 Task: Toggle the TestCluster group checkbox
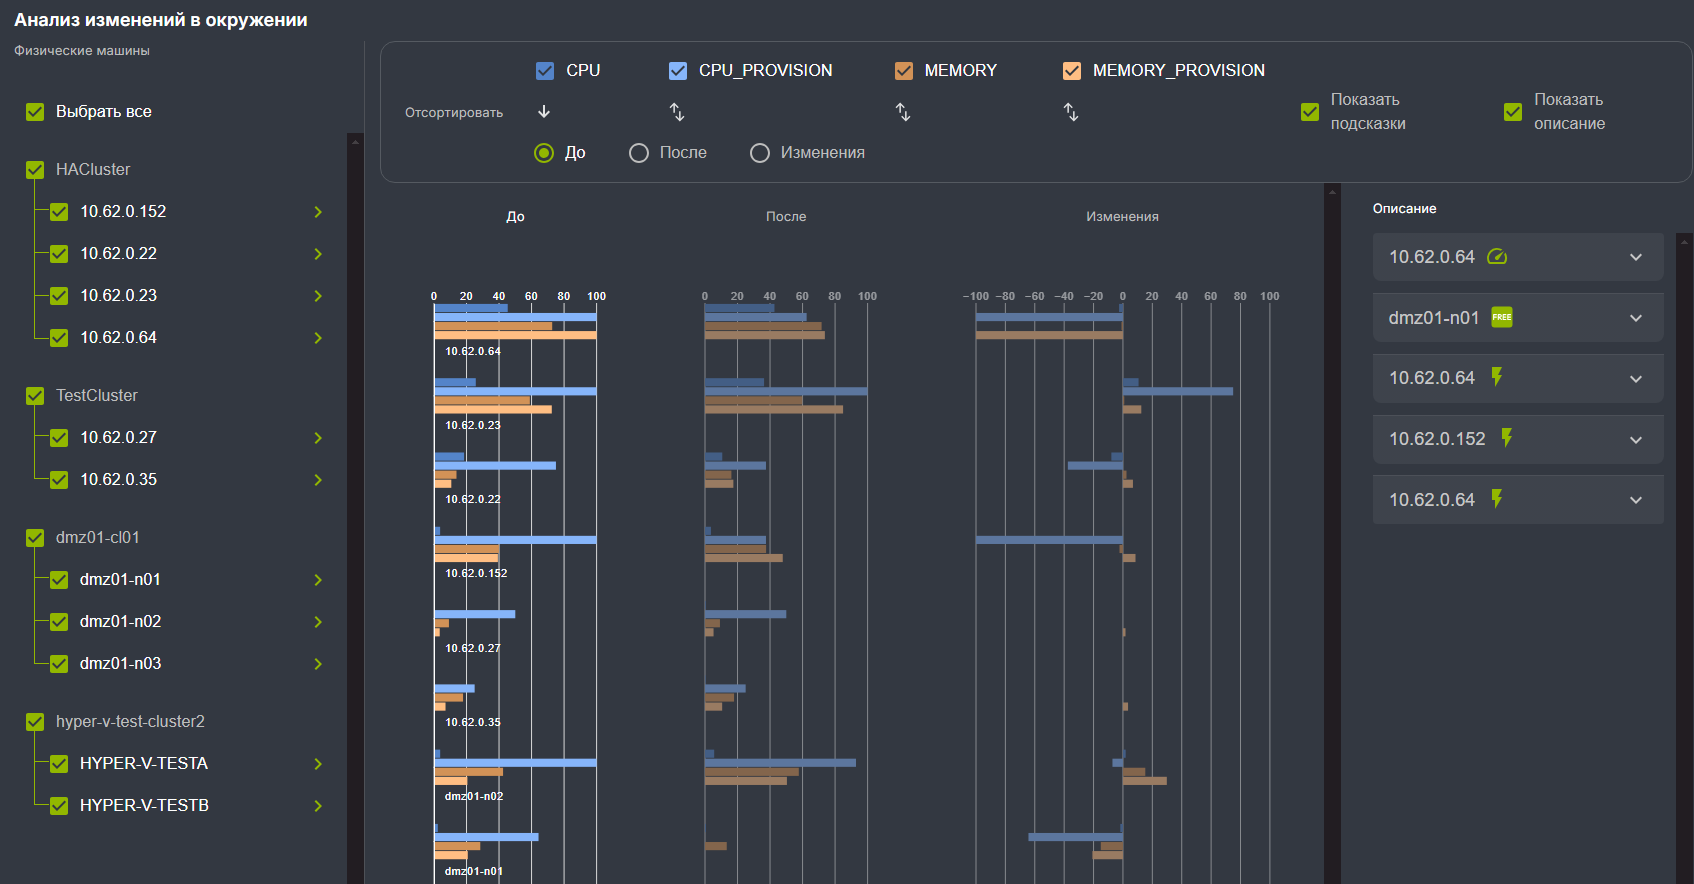click(35, 396)
